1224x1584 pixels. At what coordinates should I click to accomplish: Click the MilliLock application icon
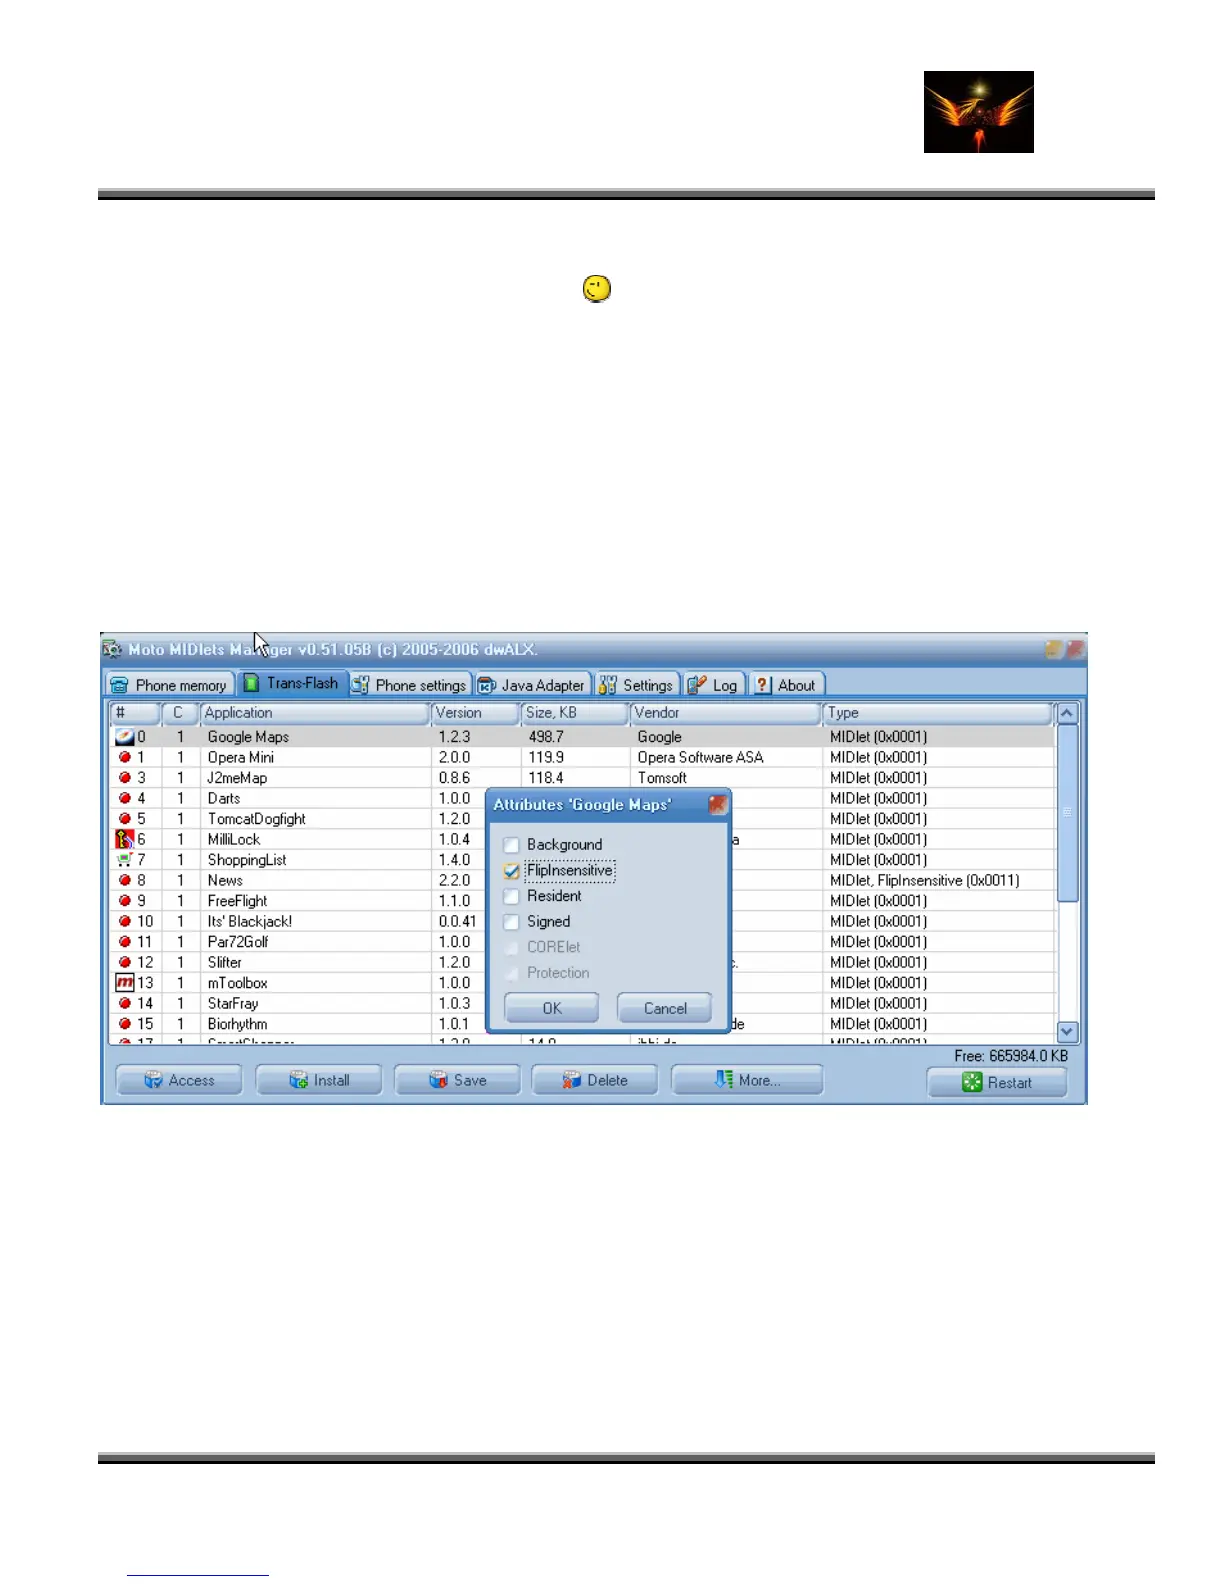coord(124,839)
